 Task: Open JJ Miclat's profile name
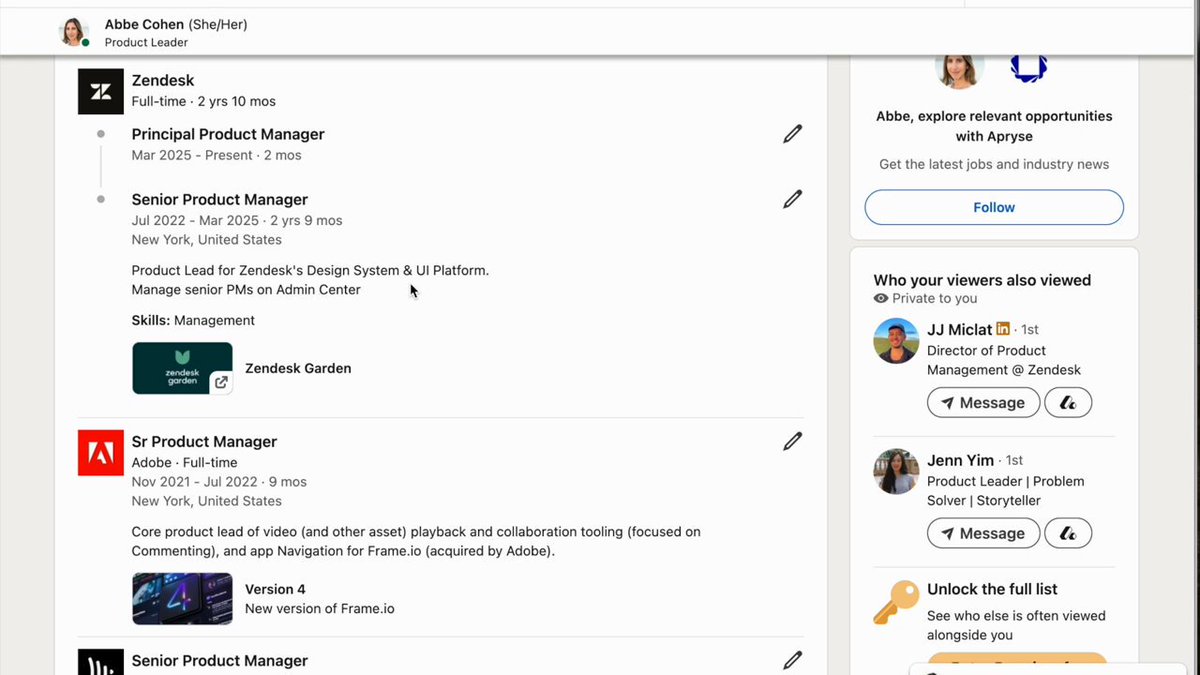pyautogui.click(x=960, y=329)
